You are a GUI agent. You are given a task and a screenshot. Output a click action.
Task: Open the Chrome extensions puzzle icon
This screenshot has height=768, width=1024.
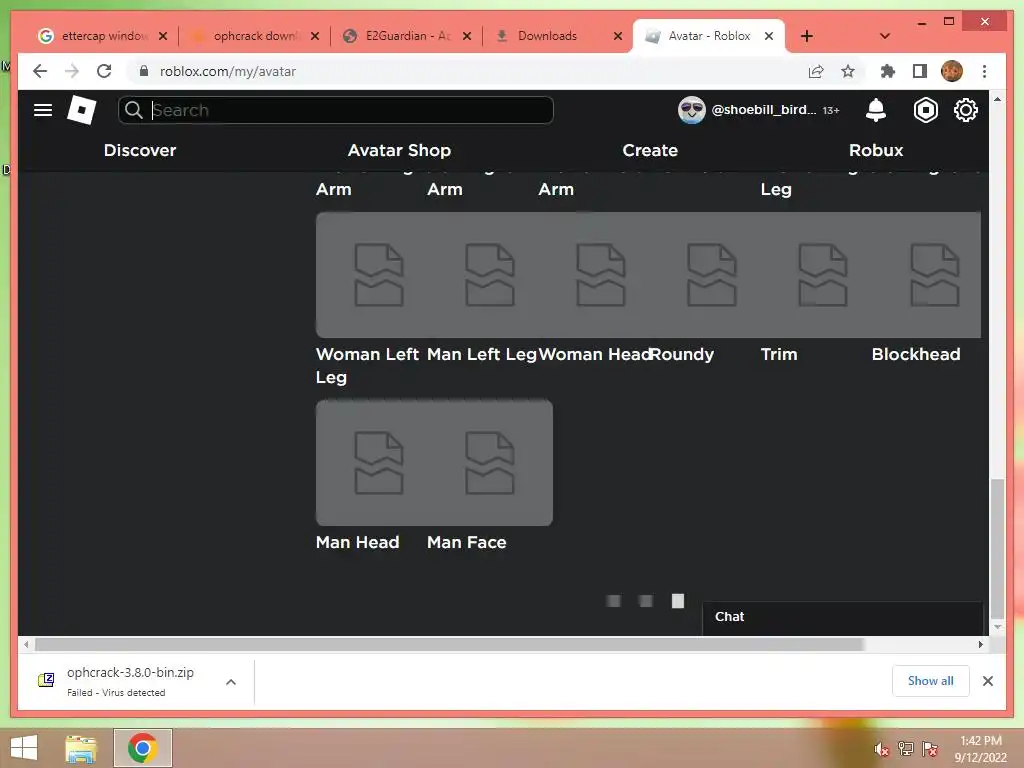pos(888,71)
